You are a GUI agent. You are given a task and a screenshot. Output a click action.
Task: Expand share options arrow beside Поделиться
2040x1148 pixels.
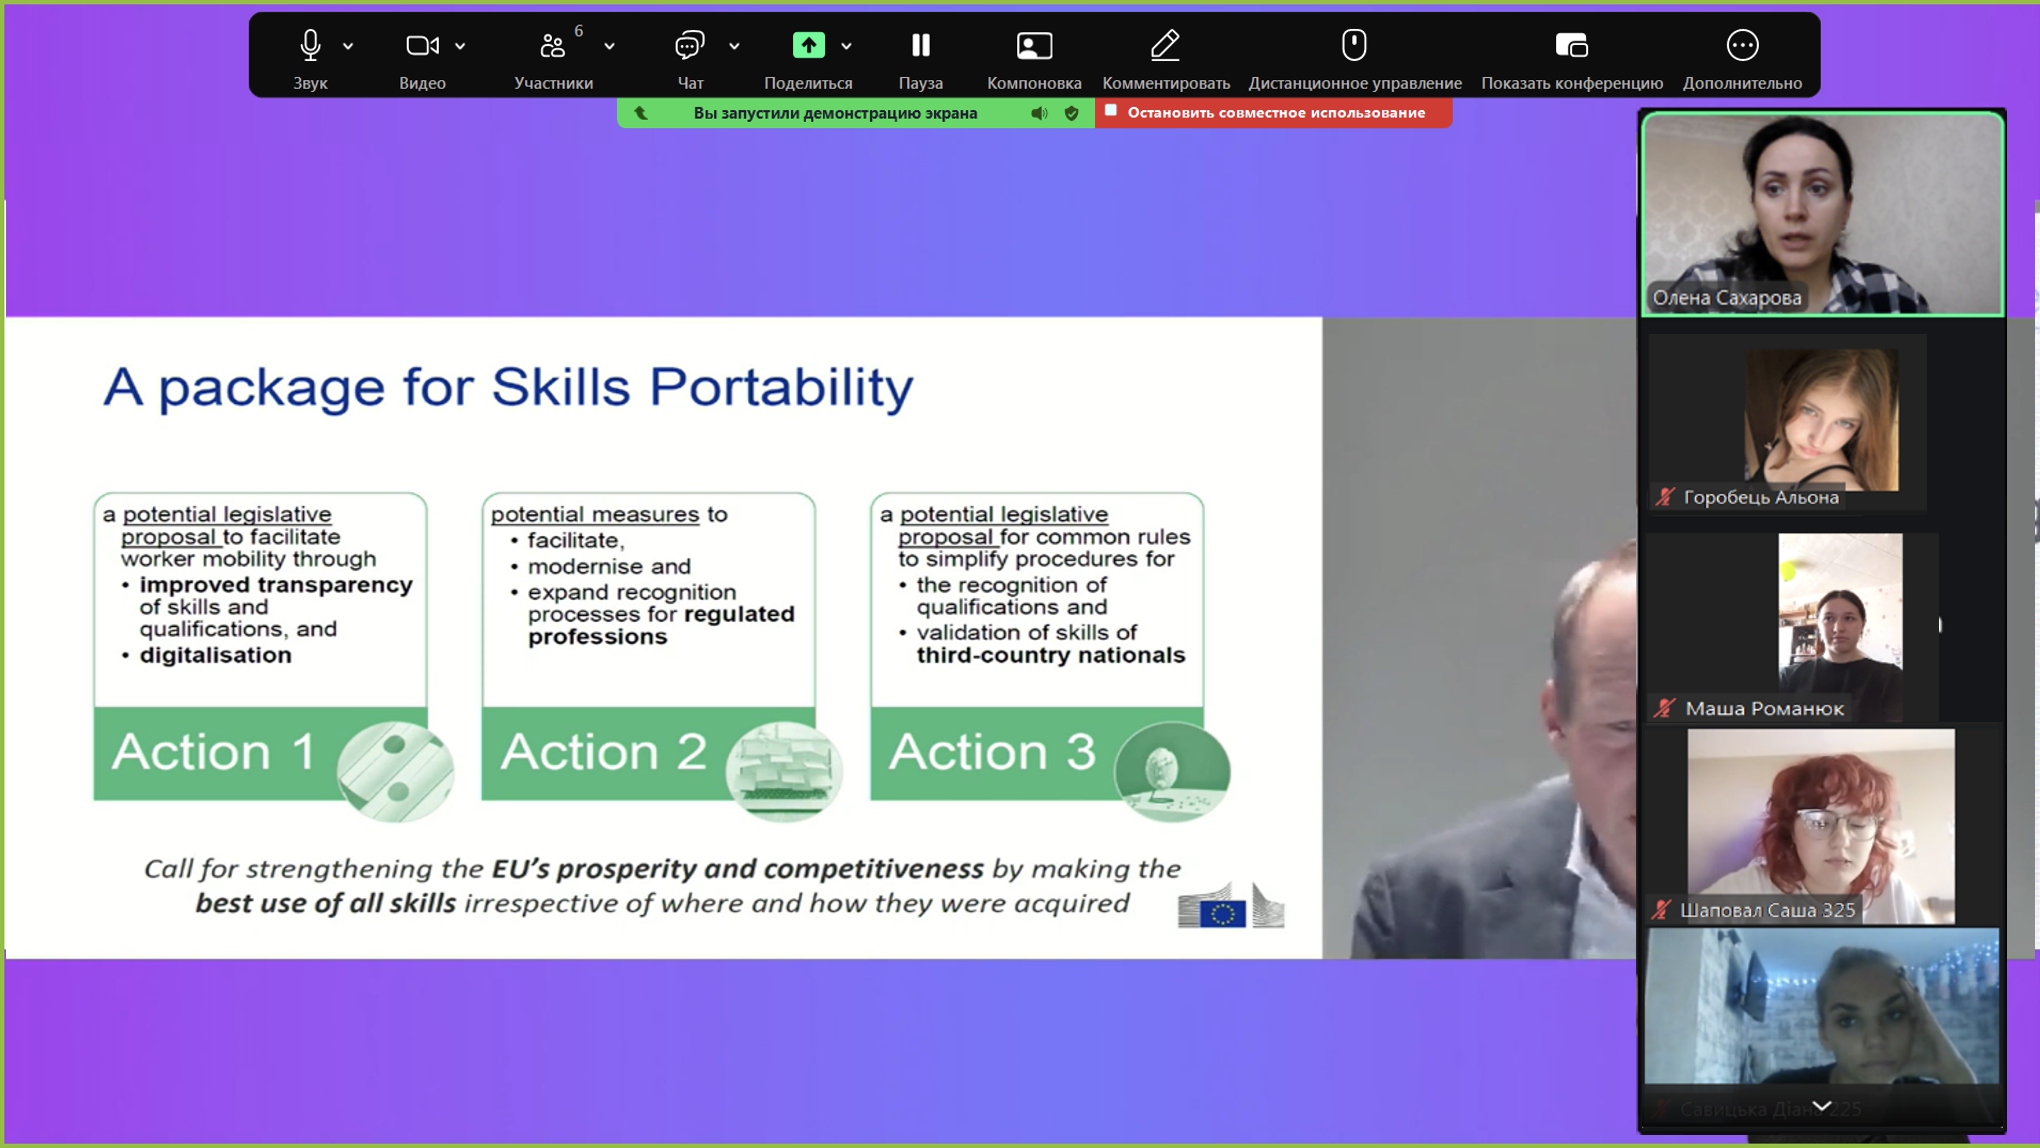[846, 46]
